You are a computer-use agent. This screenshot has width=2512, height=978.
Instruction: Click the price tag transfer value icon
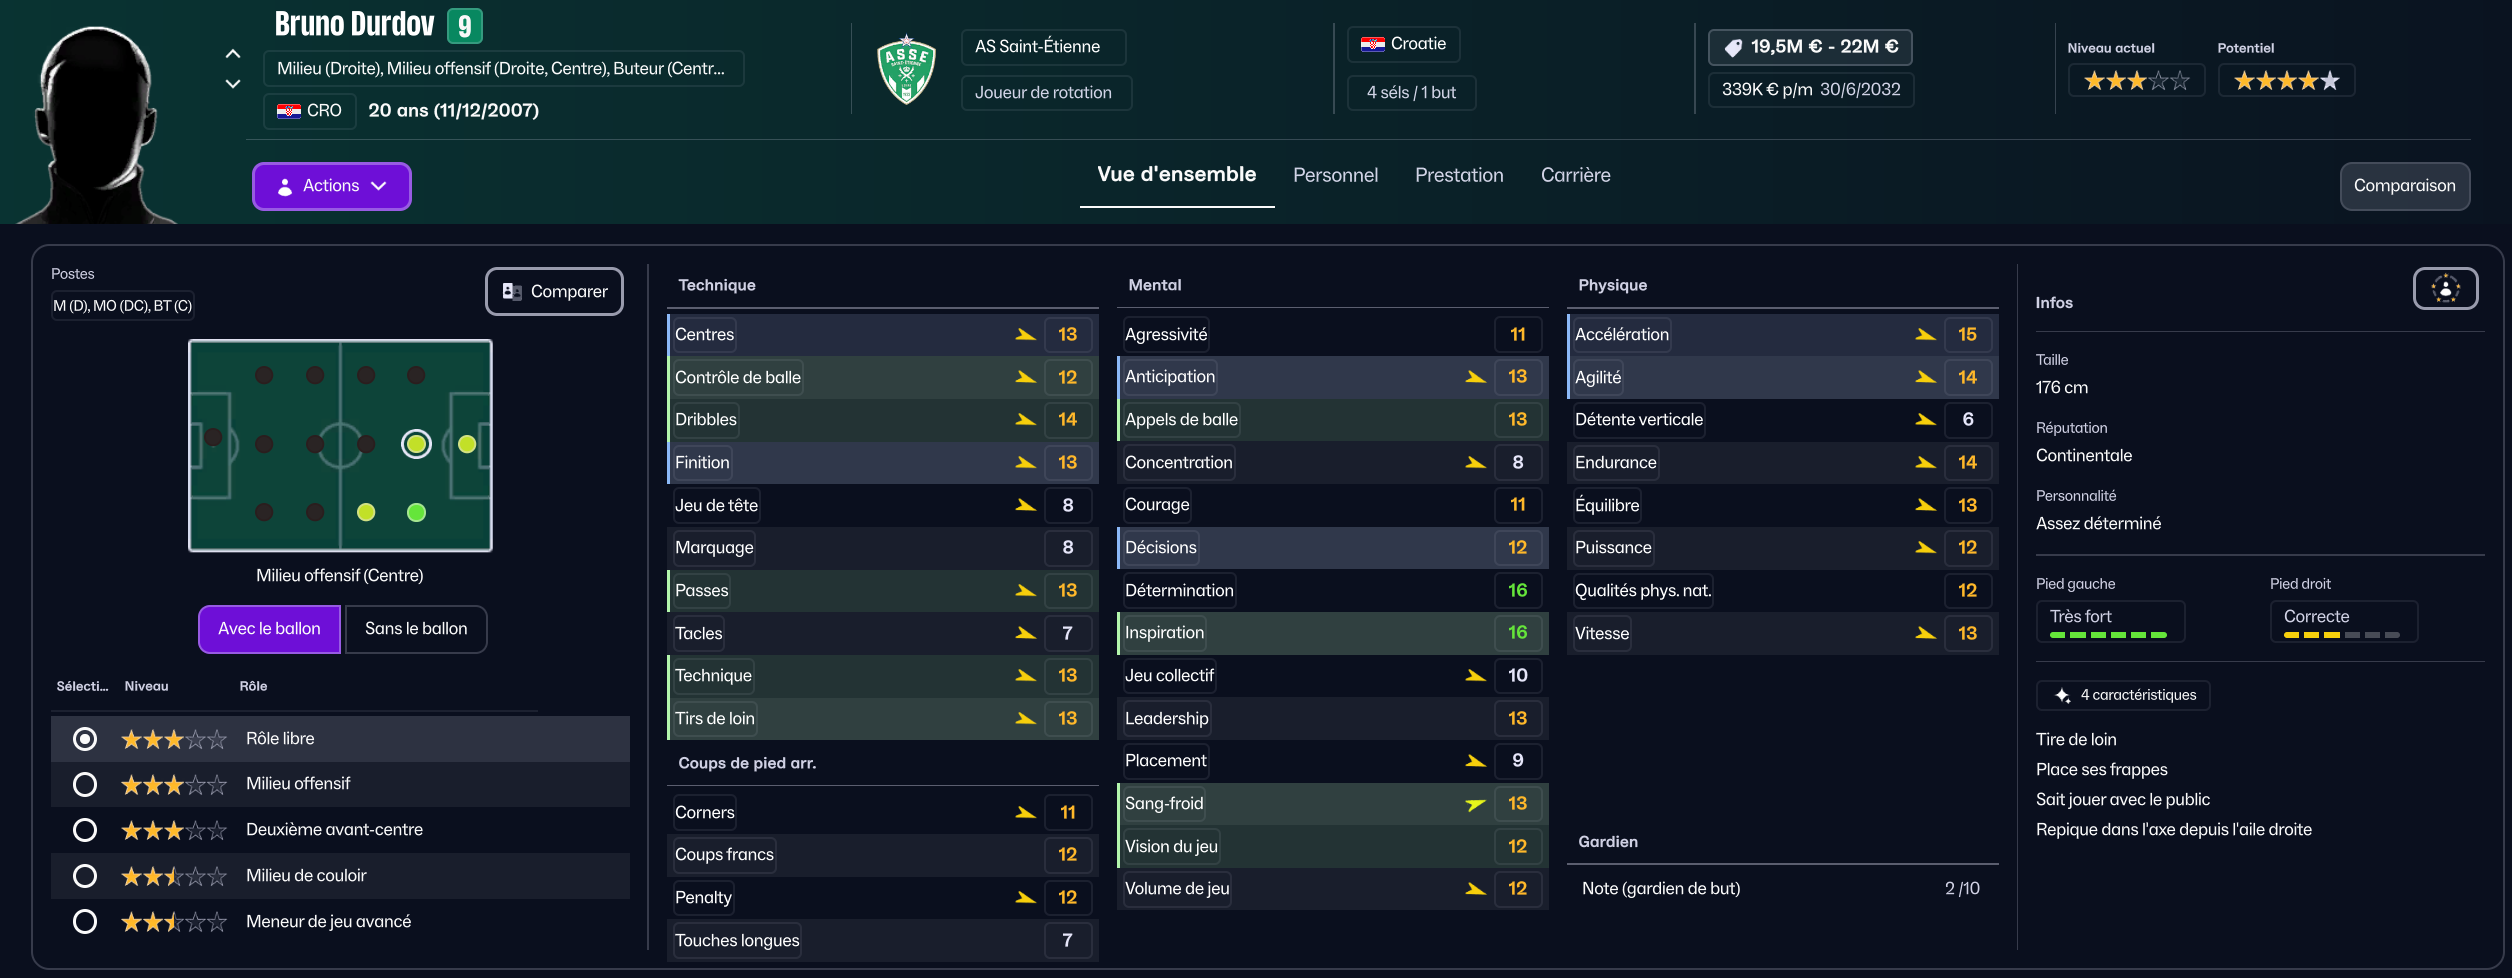click(x=1733, y=47)
